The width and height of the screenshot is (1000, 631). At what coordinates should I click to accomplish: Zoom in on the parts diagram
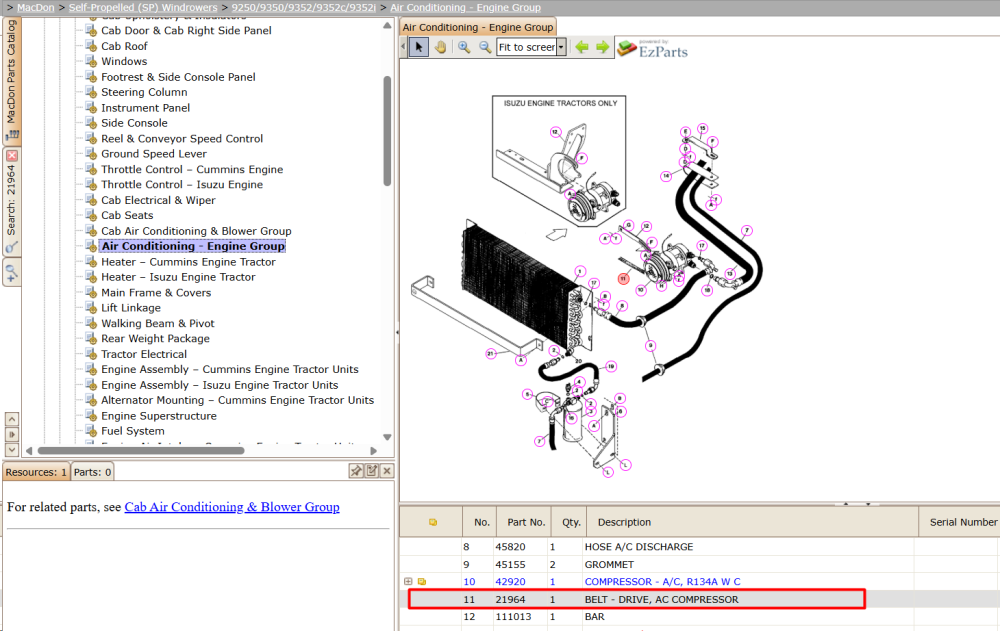pos(464,47)
